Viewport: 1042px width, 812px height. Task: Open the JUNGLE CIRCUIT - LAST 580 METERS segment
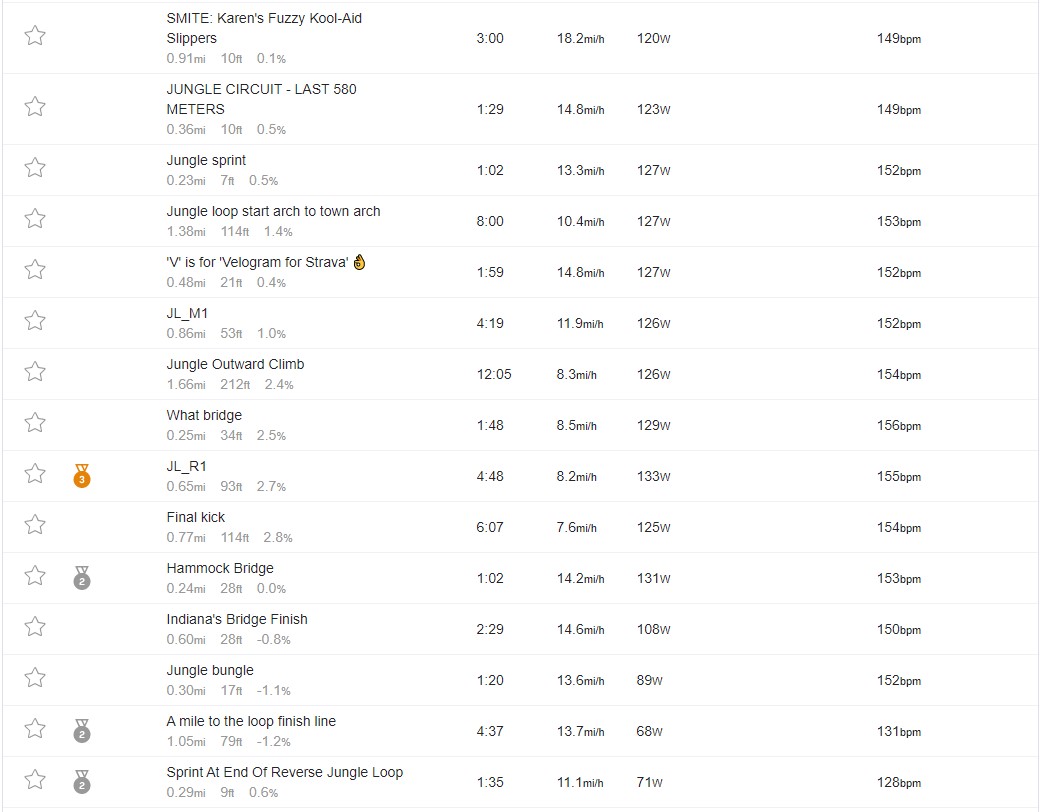coord(261,99)
